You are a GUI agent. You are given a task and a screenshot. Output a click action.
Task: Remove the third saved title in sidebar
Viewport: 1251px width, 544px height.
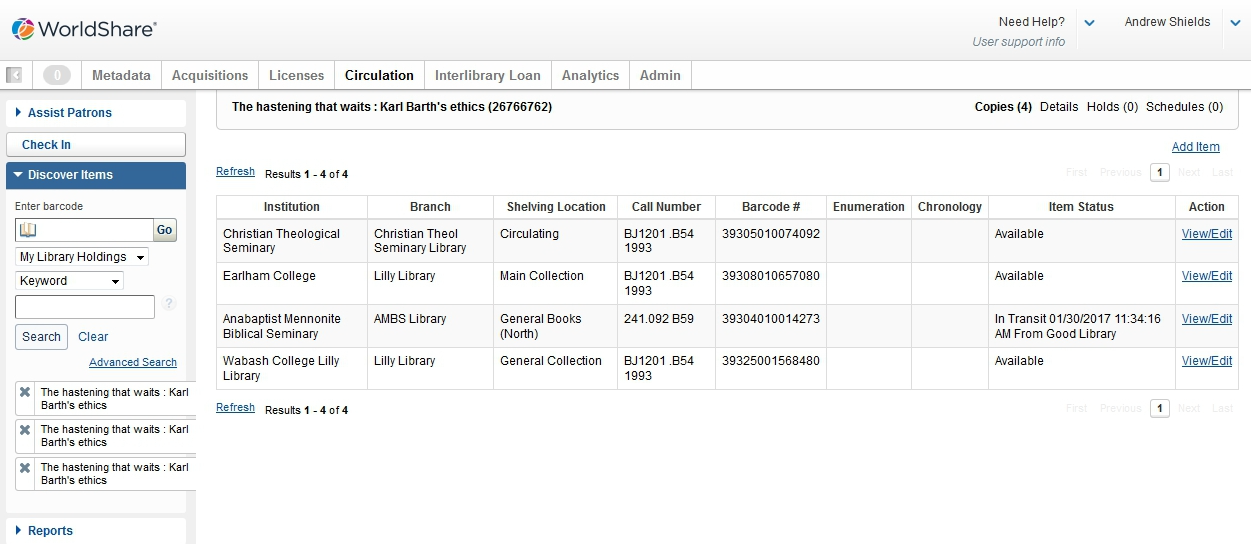coord(25,467)
